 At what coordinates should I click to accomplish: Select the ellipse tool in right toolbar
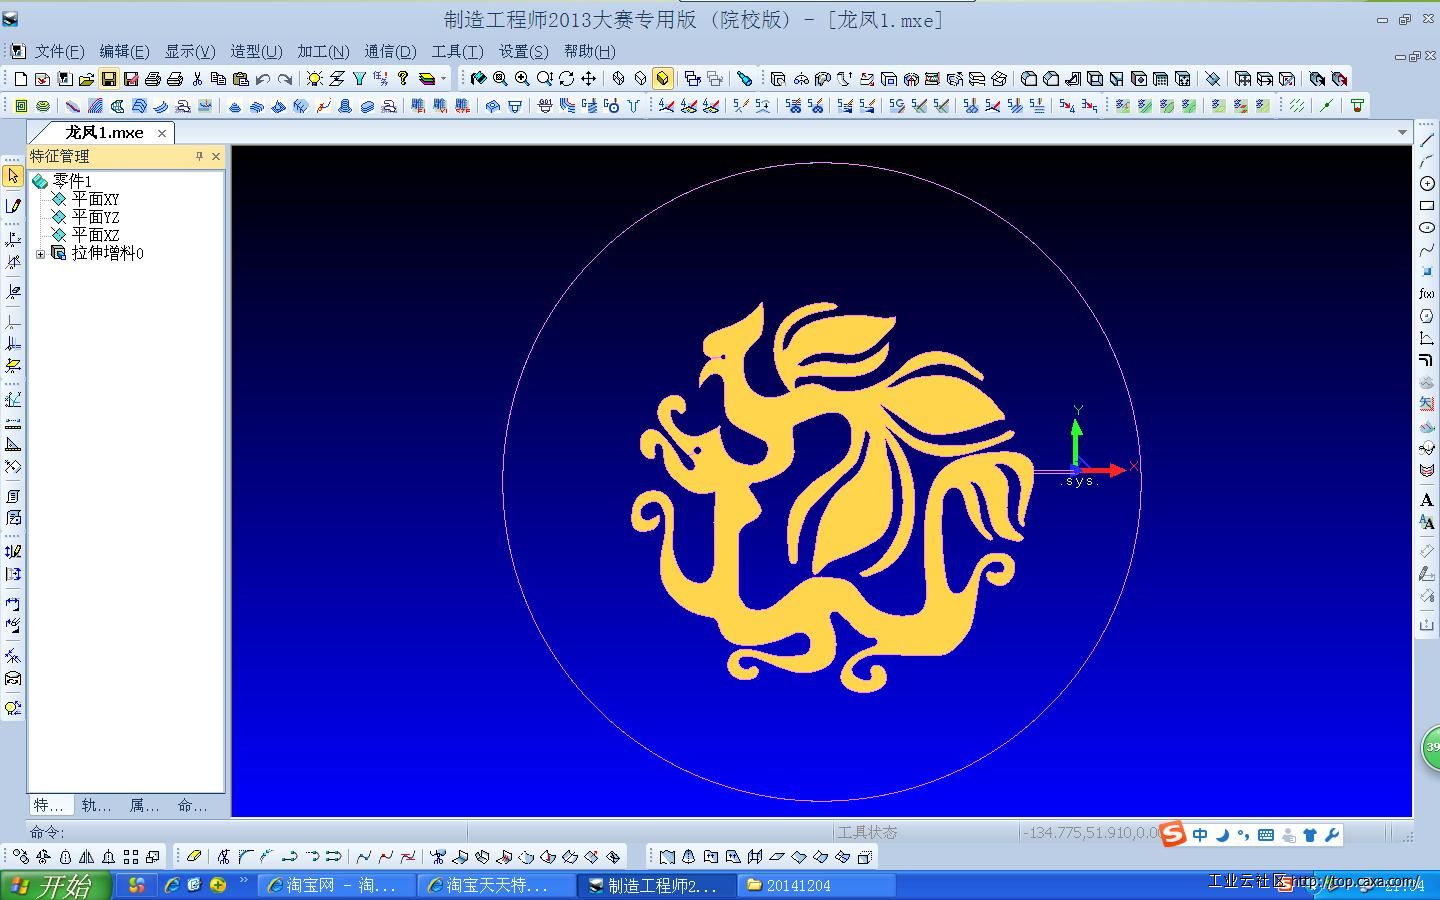coord(1427,228)
